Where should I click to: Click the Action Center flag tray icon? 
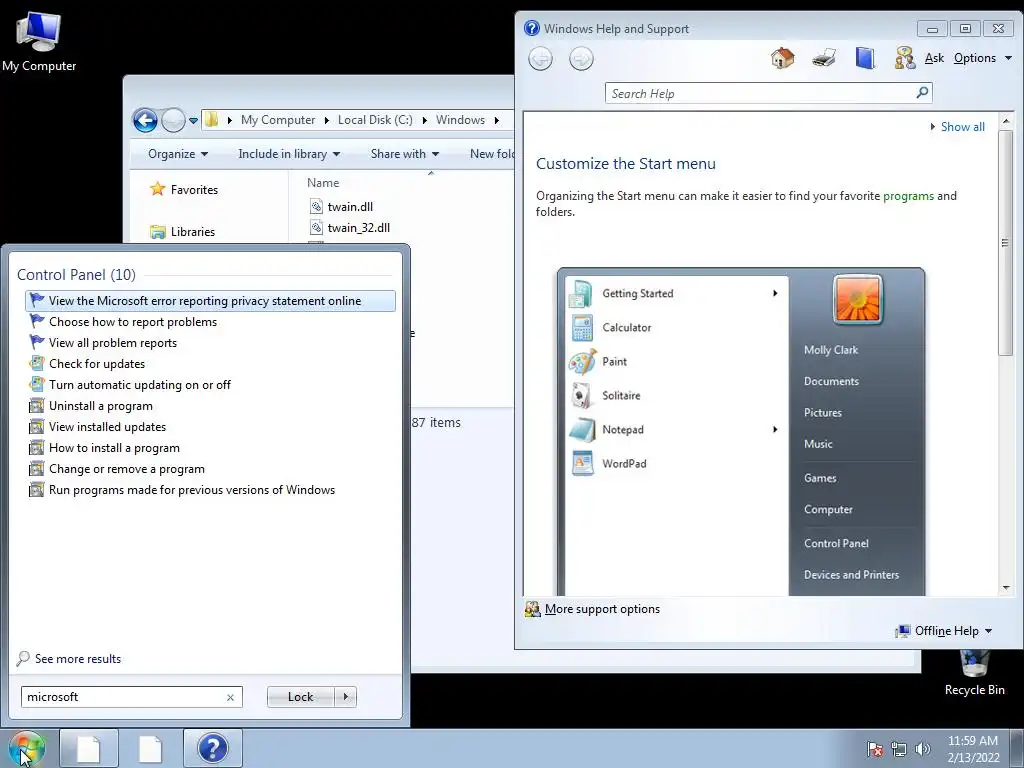point(875,749)
